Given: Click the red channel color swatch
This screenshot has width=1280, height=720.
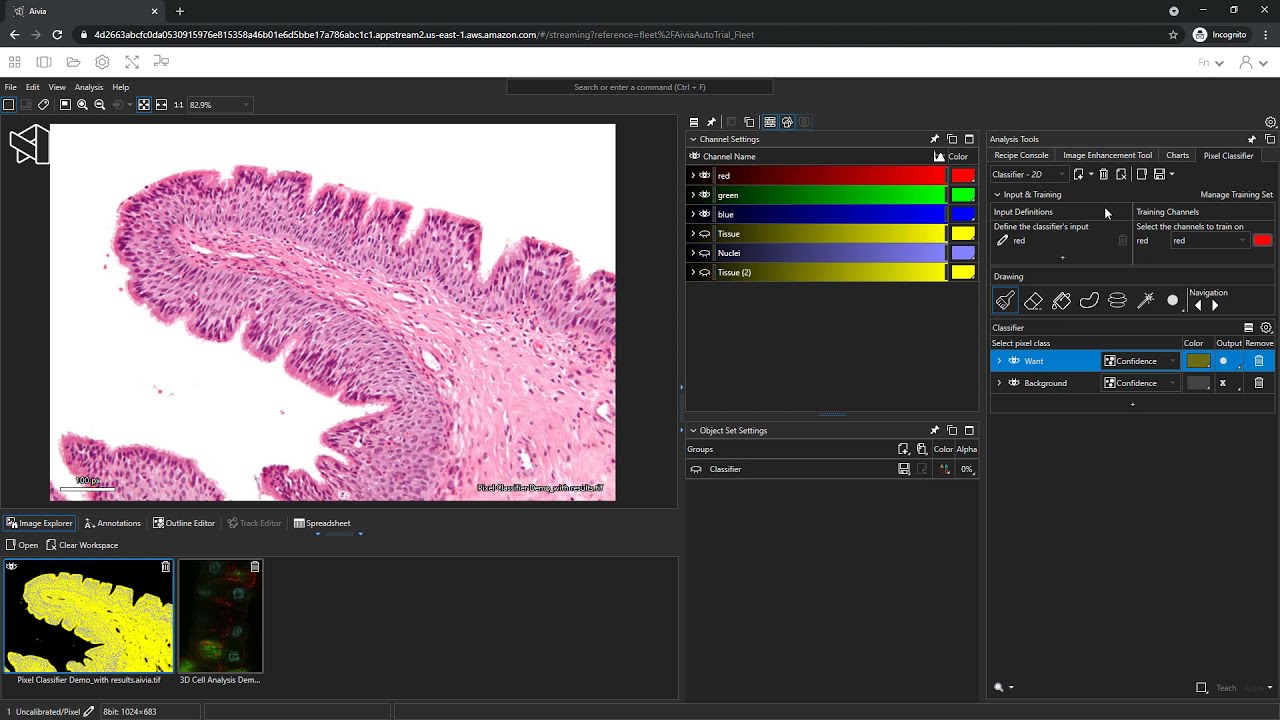Looking at the screenshot, I should pos(962,176).
